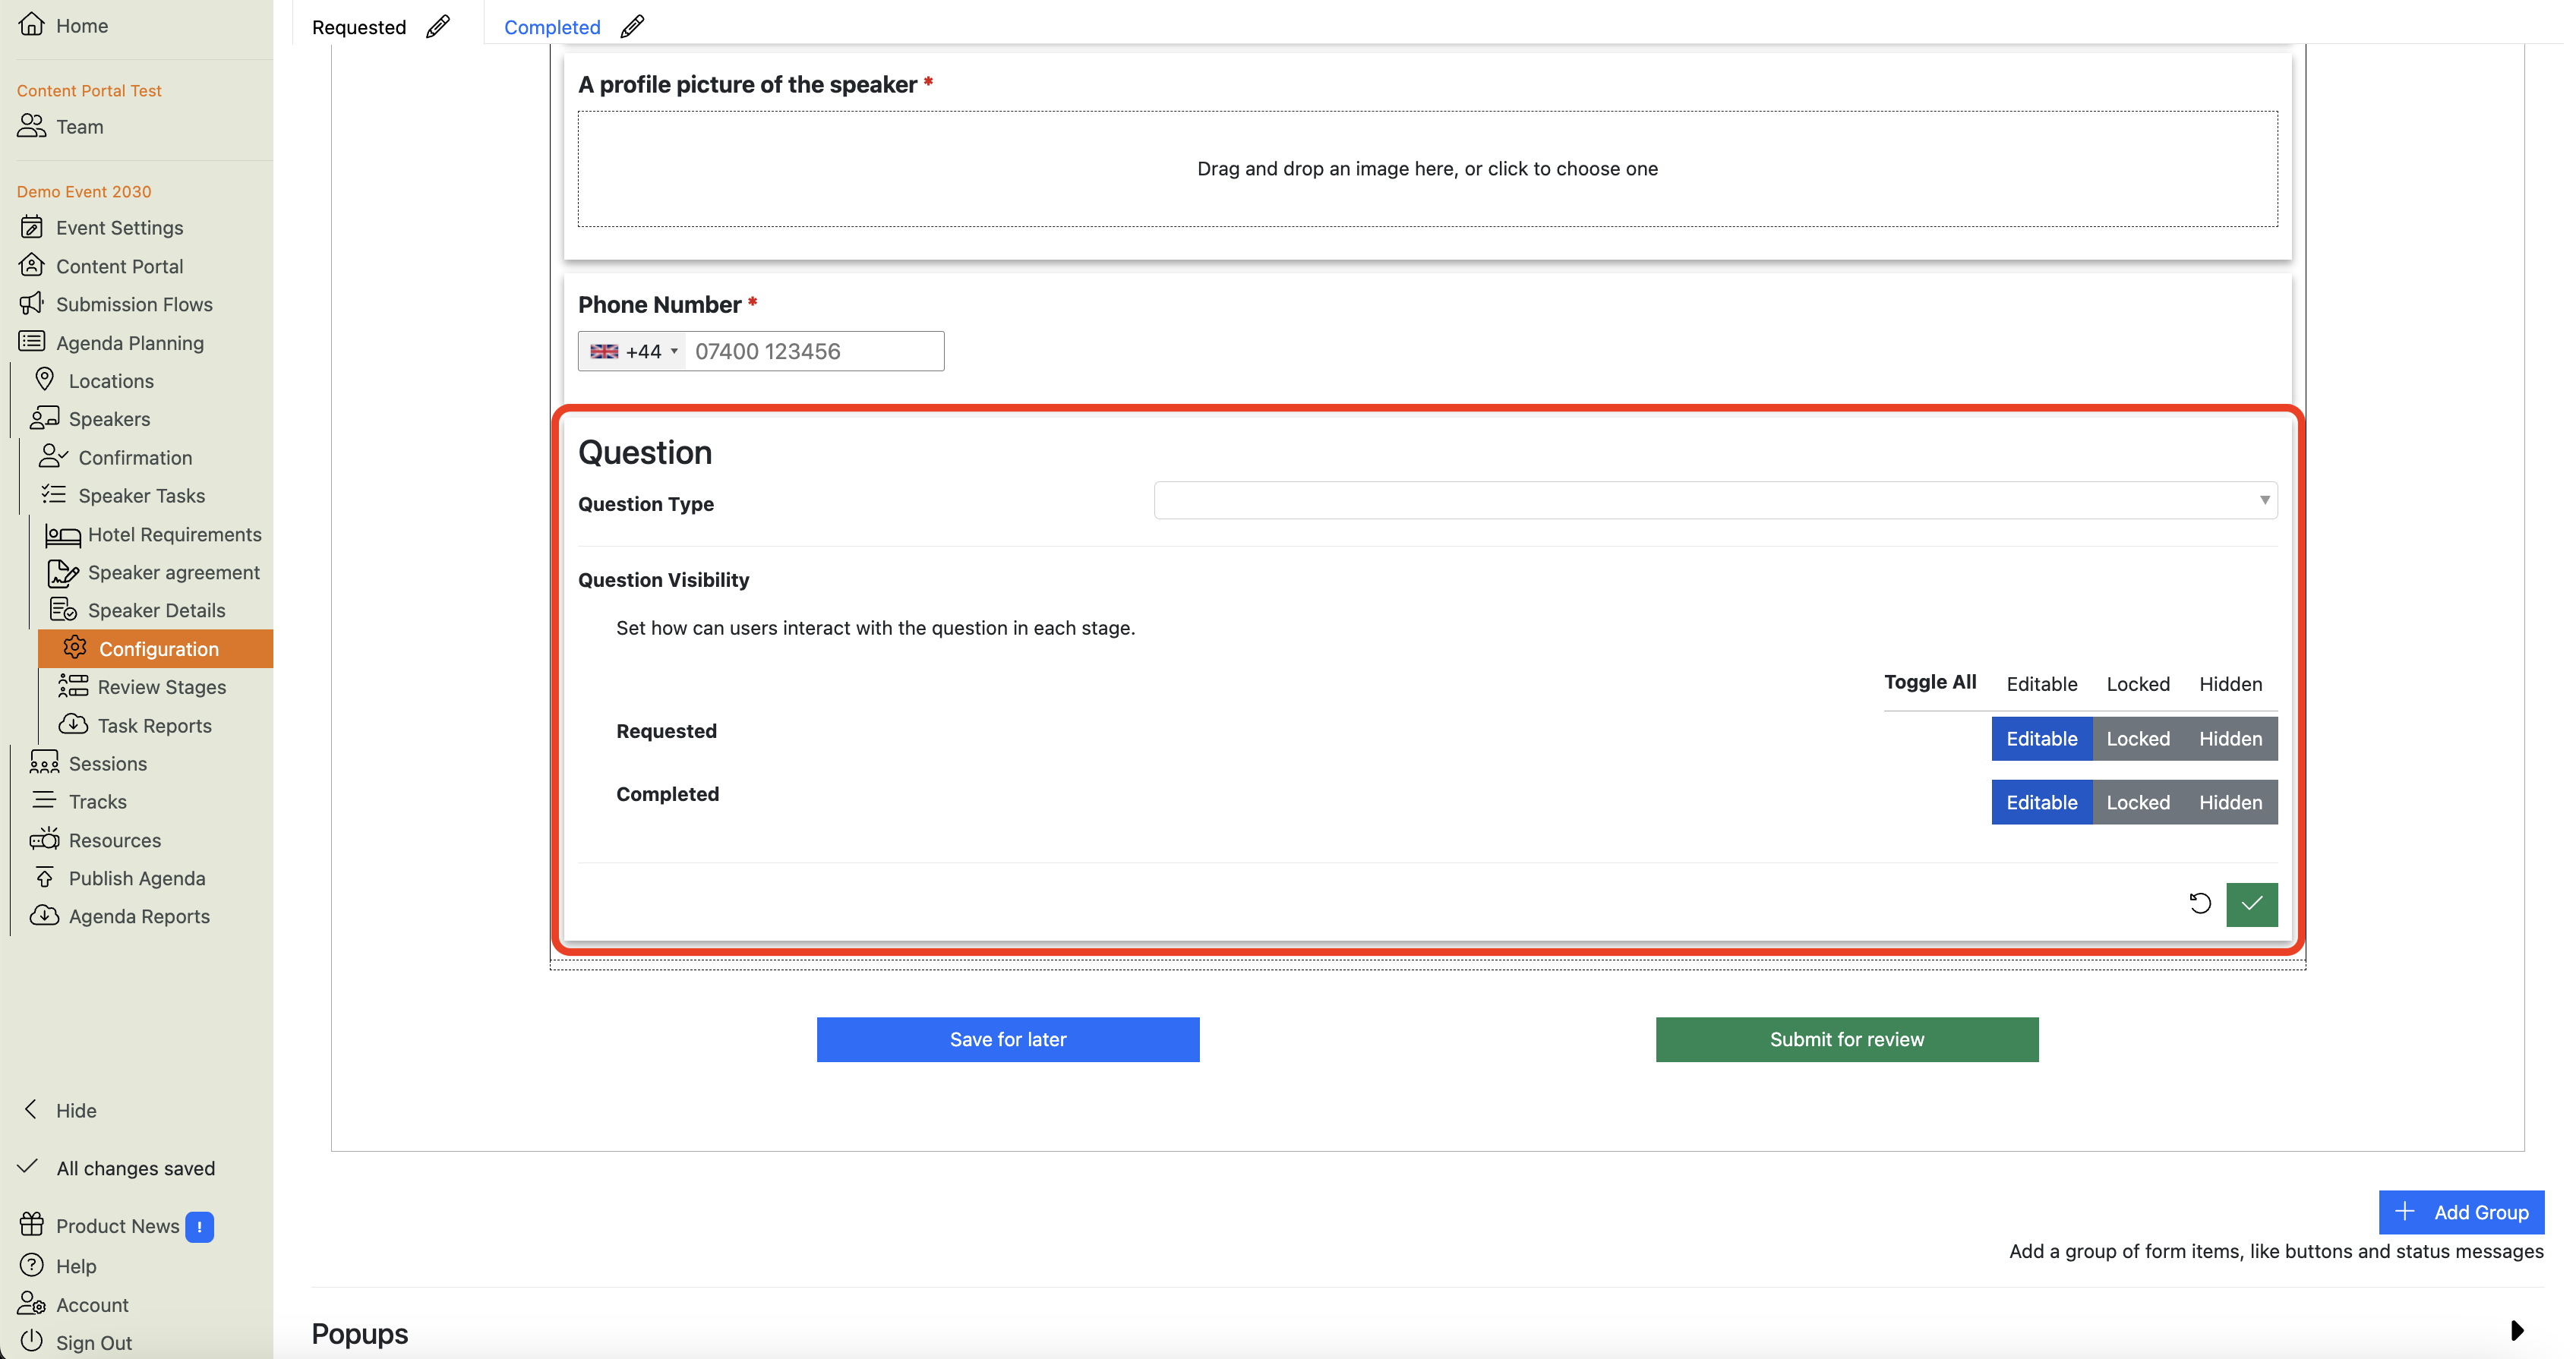Viewport: 2576px width, 1359px height.
Task: Click the Configuration gear icon
Action: [75, 647]
